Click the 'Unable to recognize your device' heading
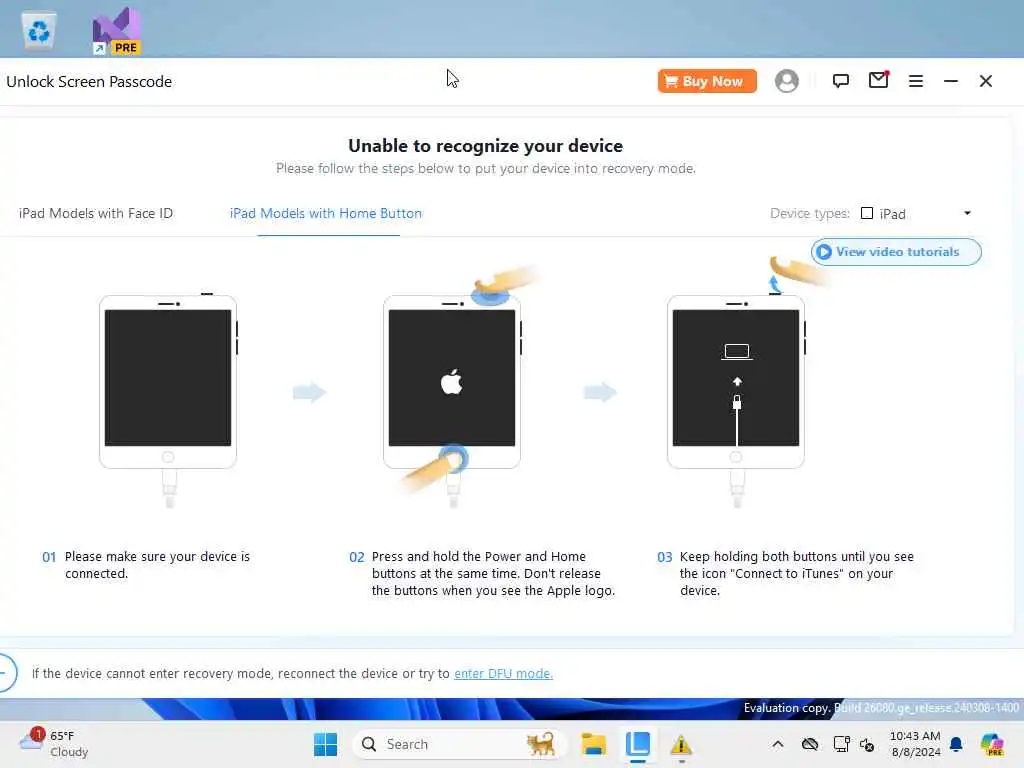 [485, 146]
